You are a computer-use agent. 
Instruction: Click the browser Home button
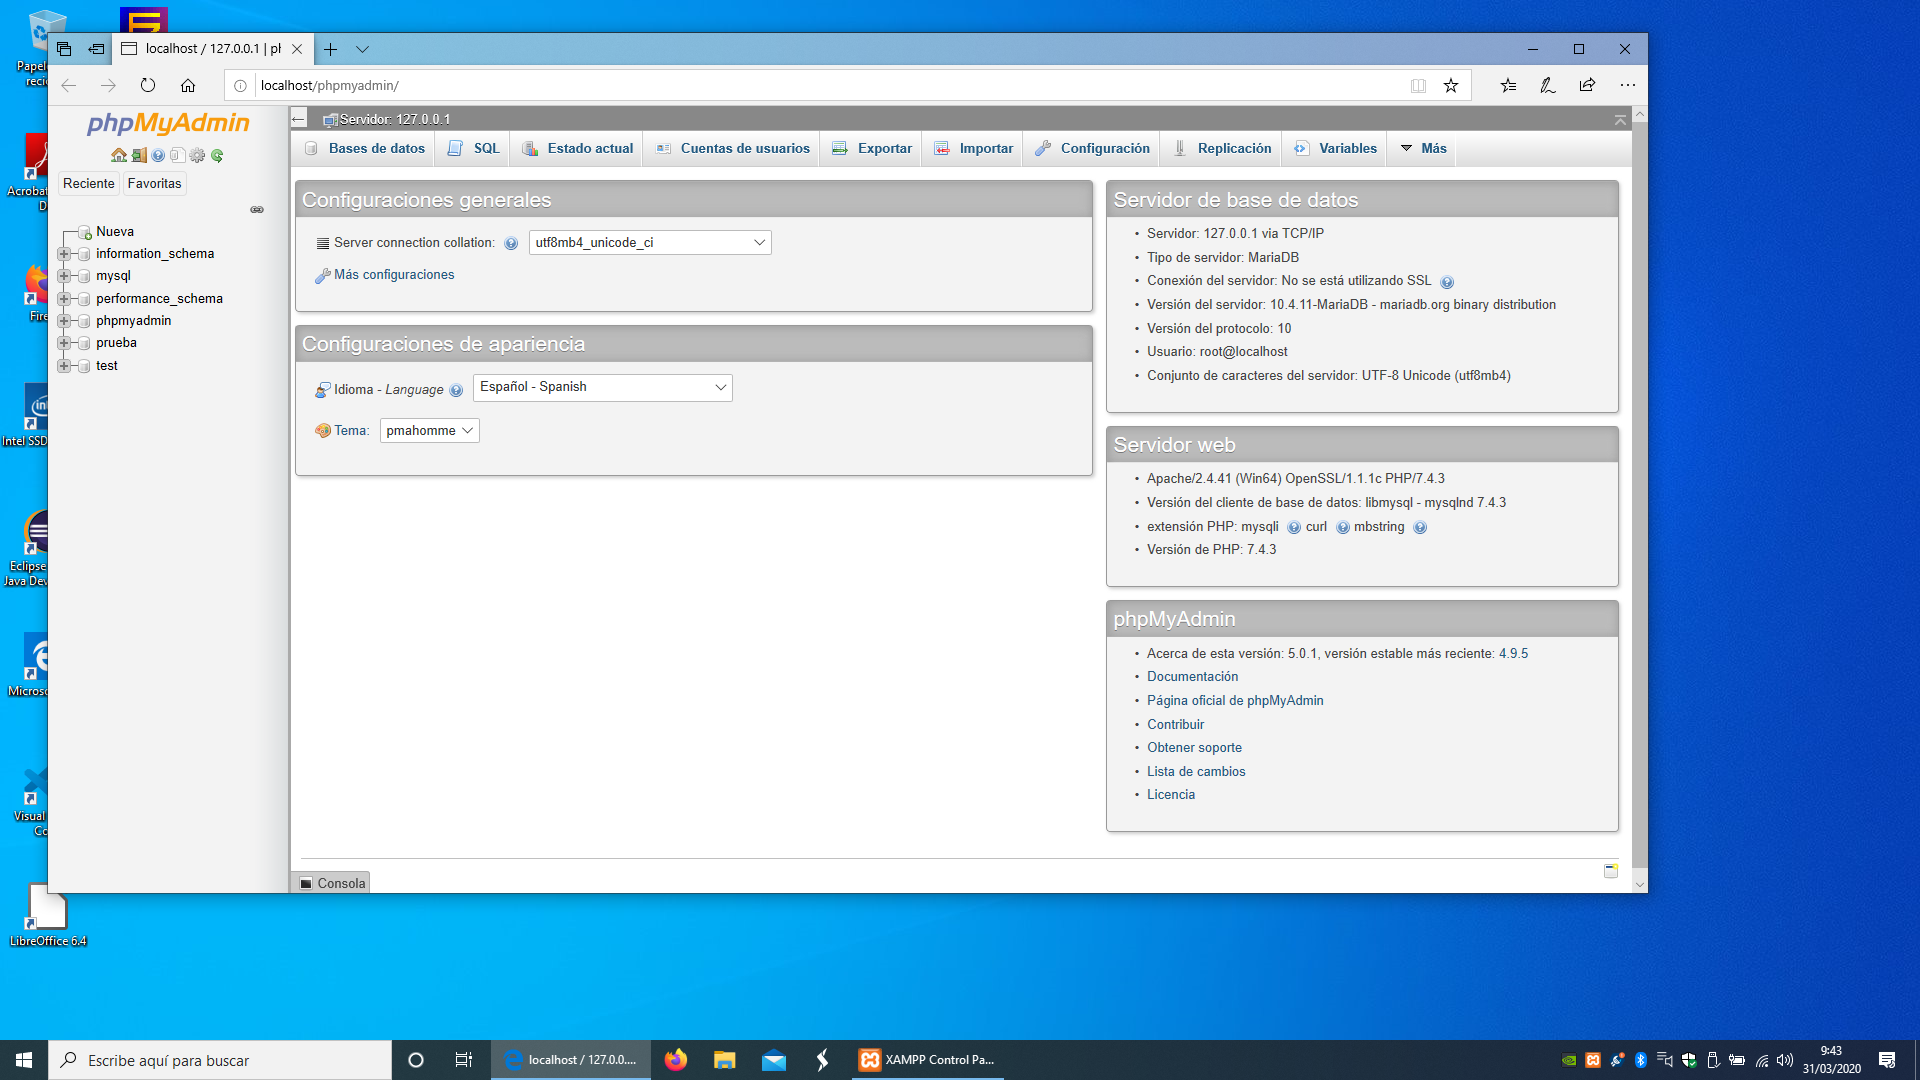click(188, 85)
